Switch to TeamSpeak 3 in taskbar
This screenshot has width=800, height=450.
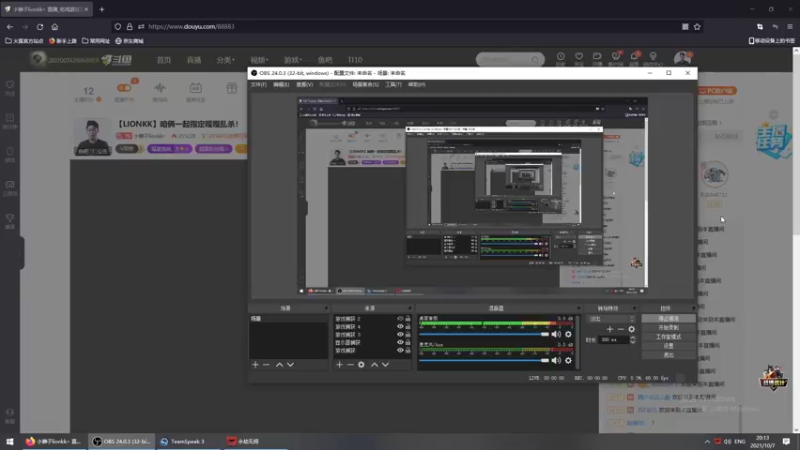tap(187, 441)
